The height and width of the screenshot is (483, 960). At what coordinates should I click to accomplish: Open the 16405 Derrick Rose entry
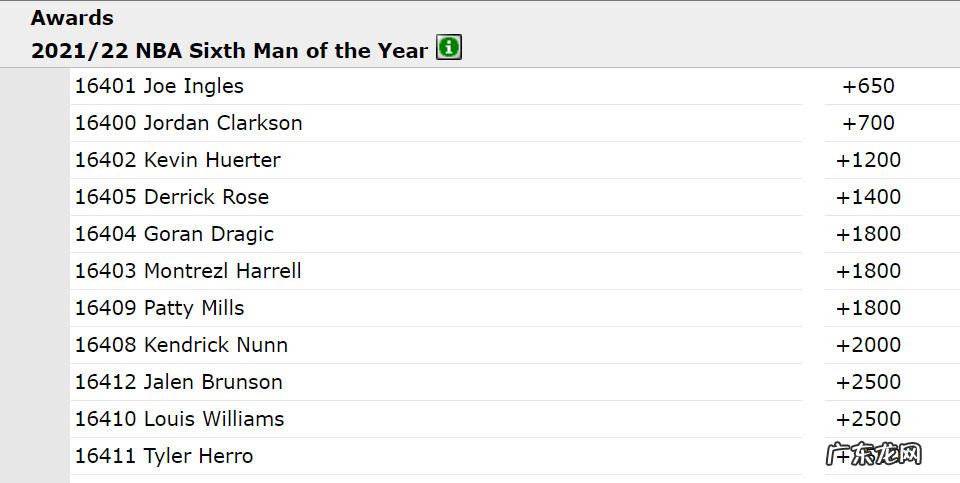(x=171, y=197)
